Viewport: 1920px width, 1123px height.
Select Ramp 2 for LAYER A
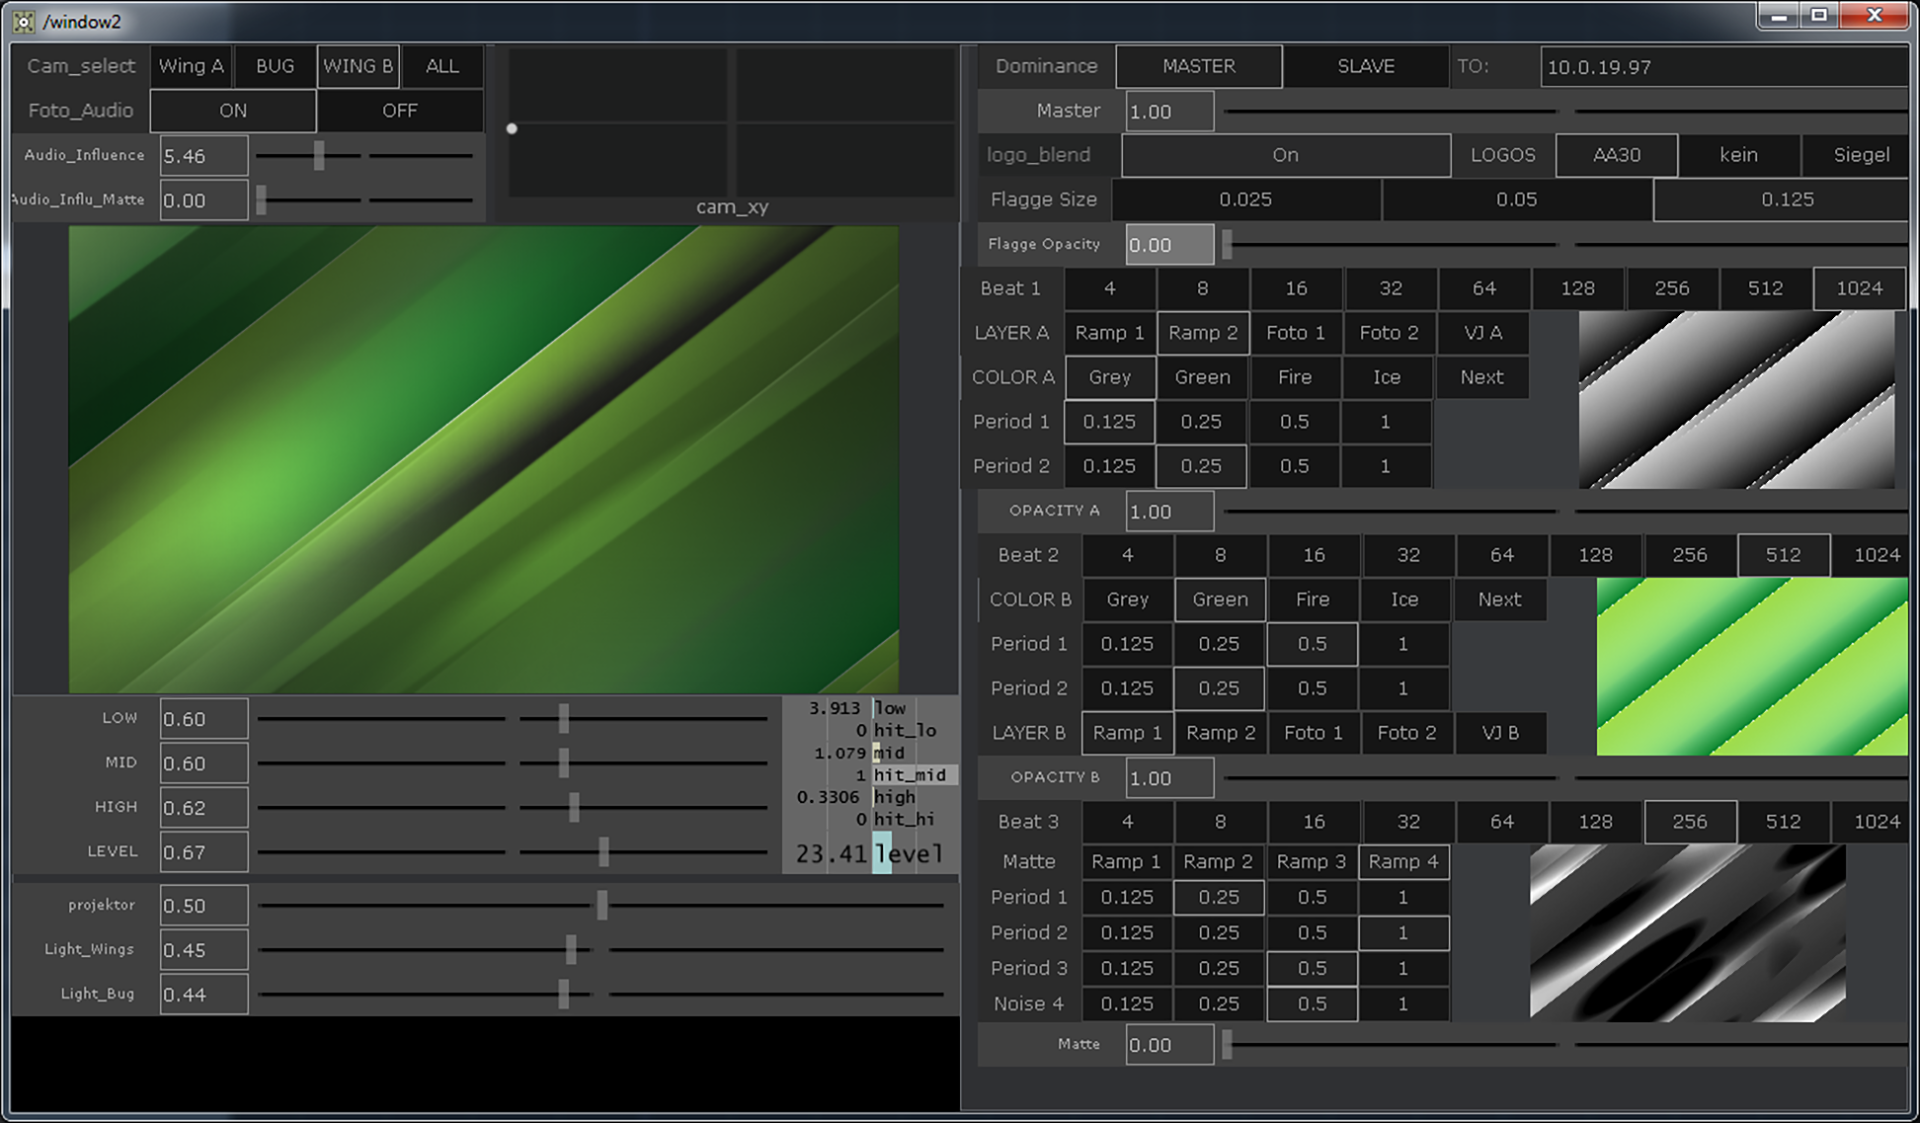1203,333
